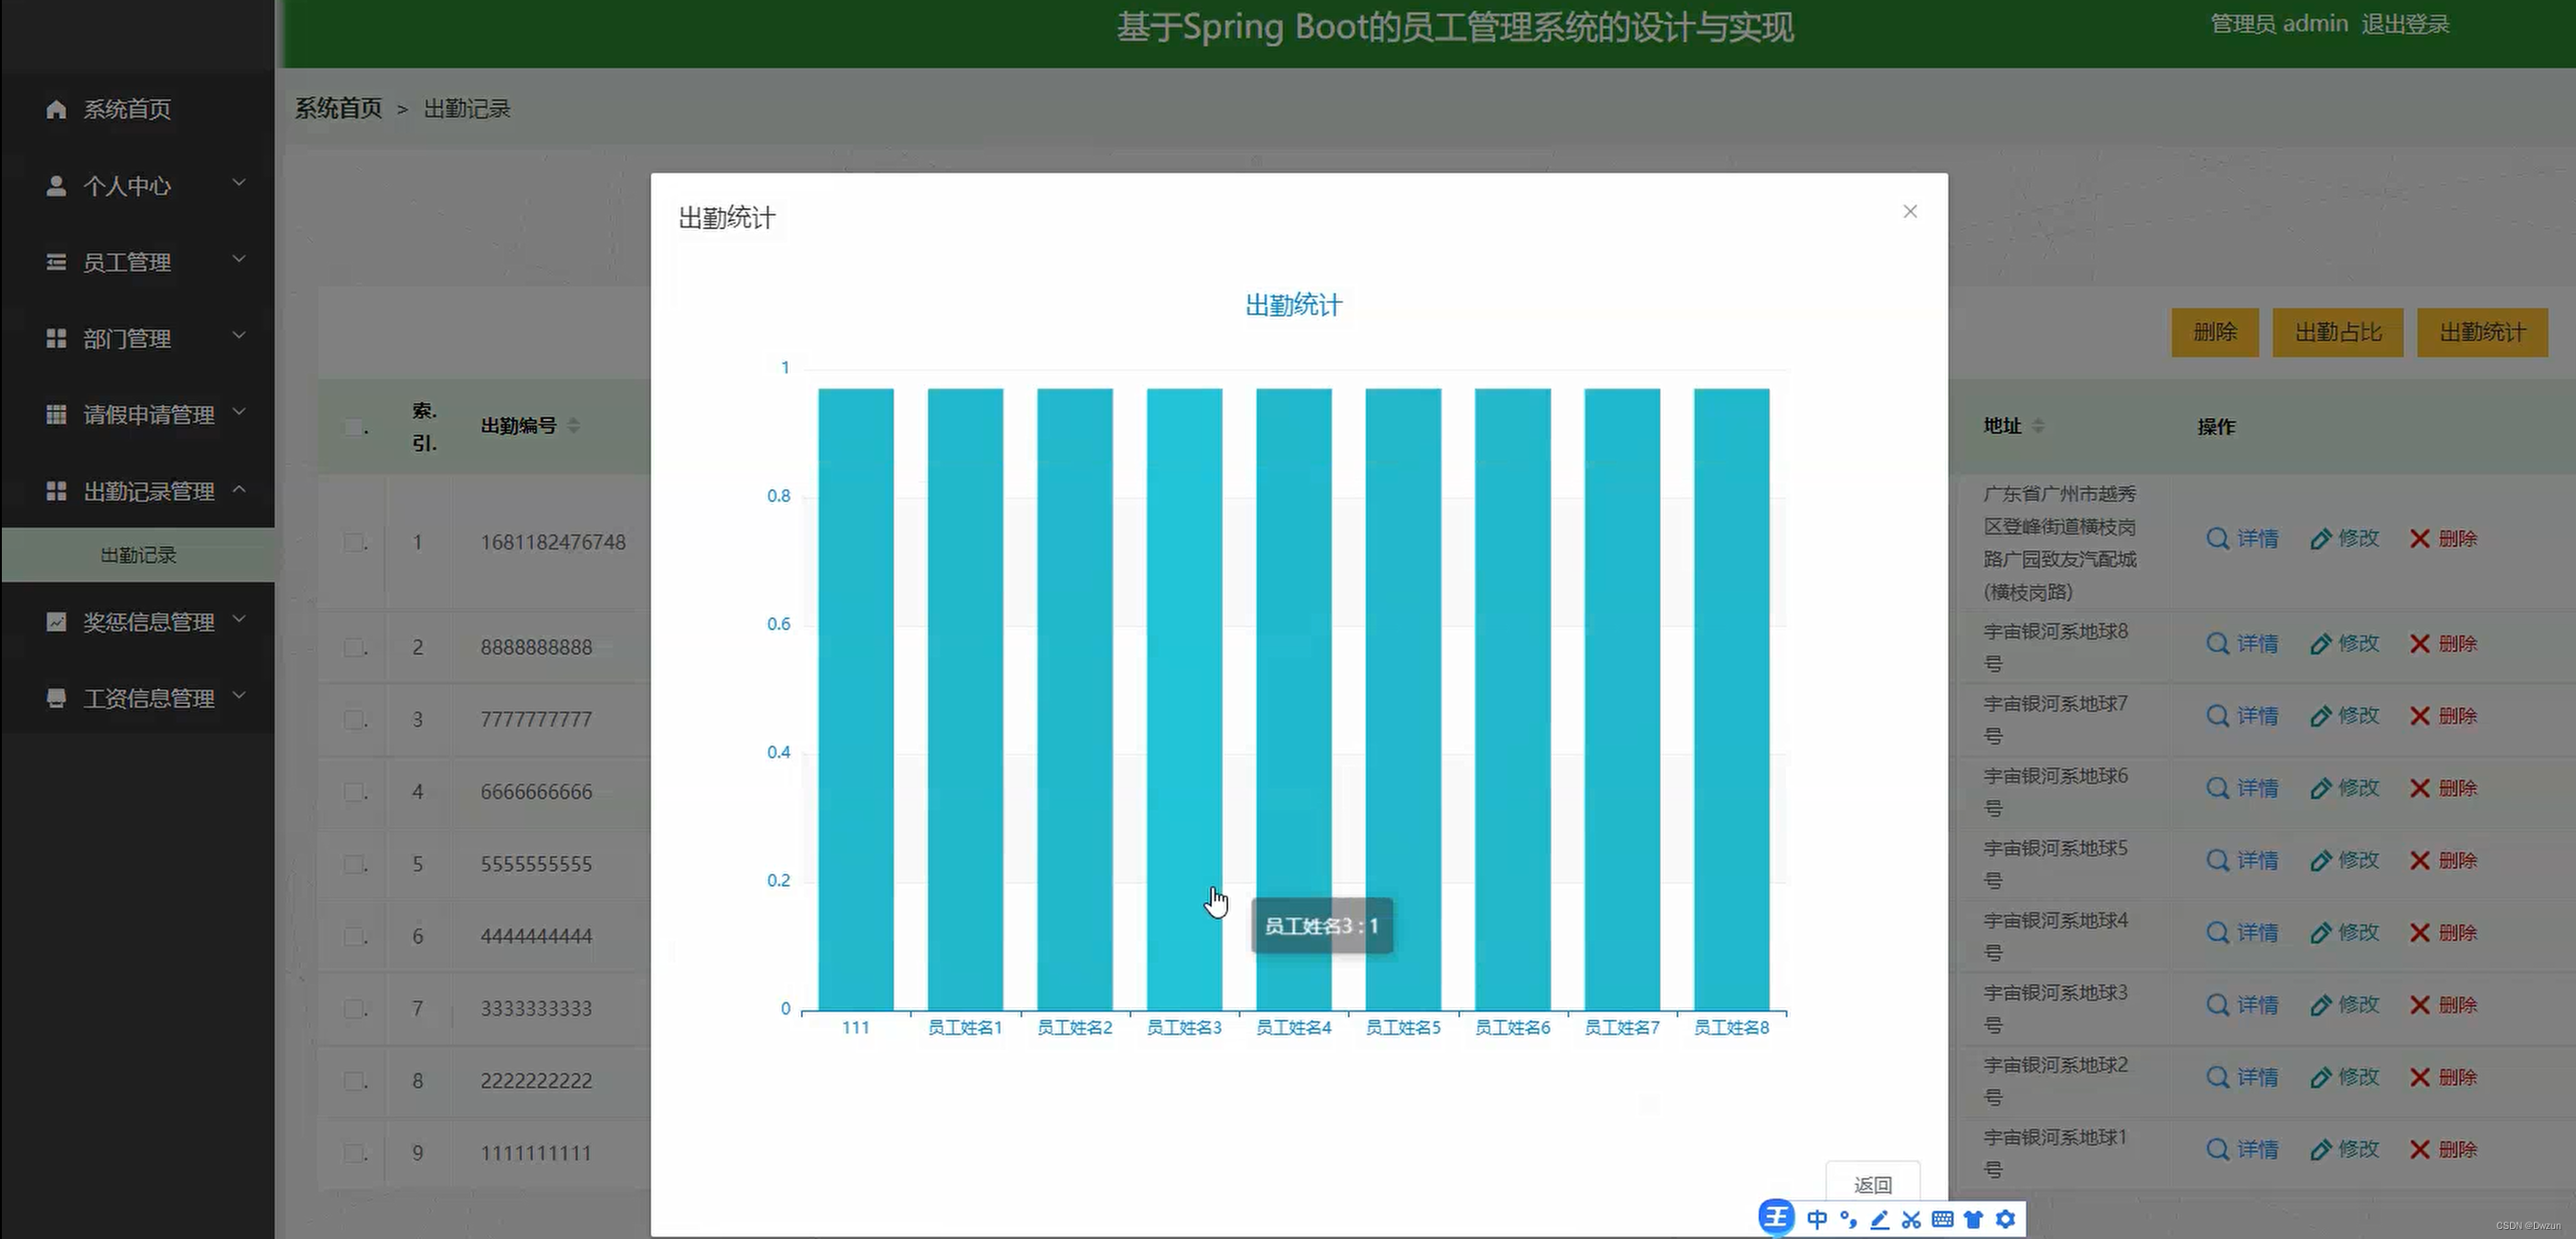Click the scissors icon in IME toolbar

click(1911, 1219)
